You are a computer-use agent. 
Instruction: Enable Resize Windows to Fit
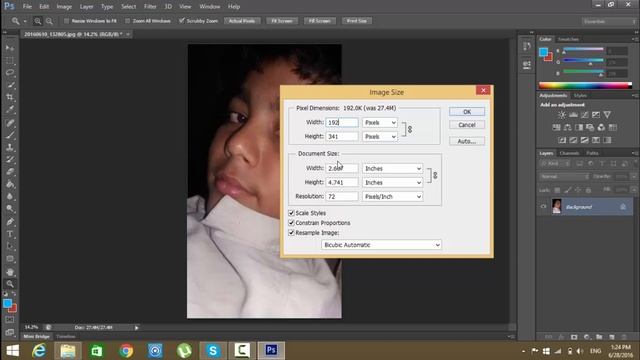[66, 21]
